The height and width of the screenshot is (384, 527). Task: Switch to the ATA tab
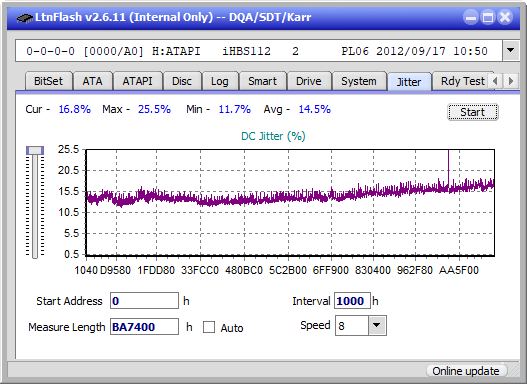92,81
